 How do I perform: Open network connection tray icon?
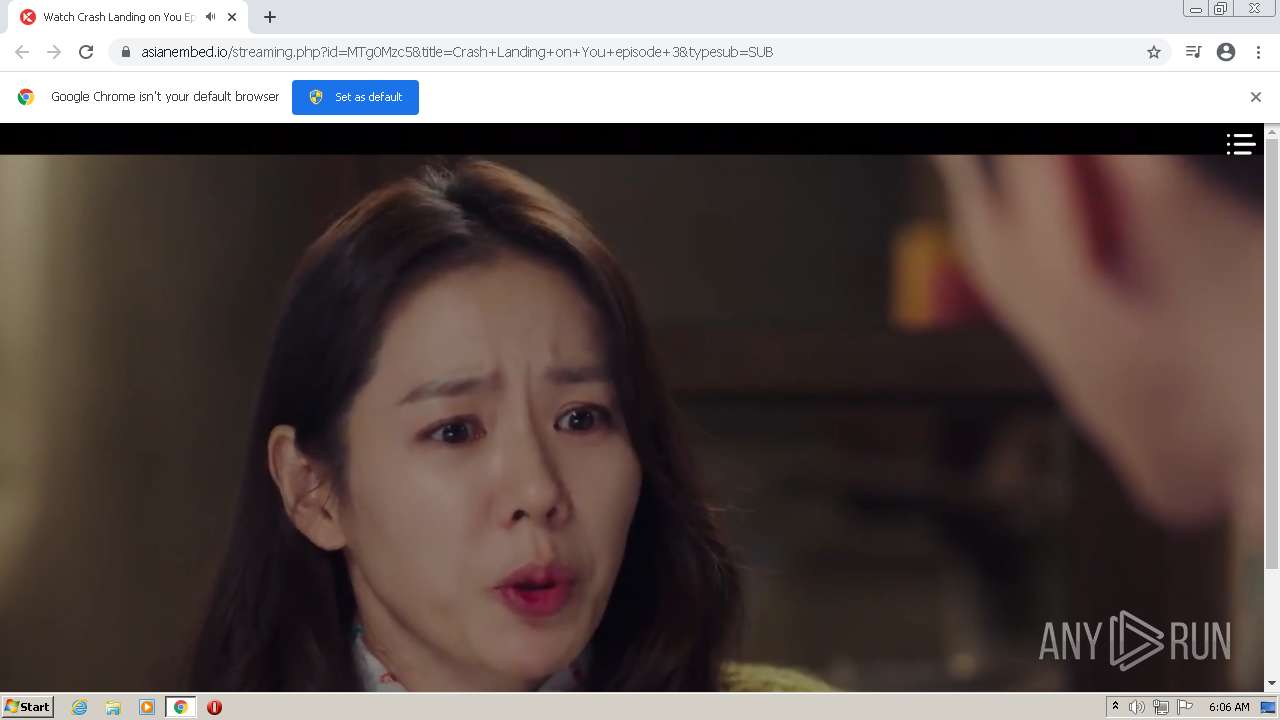pos(1161,707)
